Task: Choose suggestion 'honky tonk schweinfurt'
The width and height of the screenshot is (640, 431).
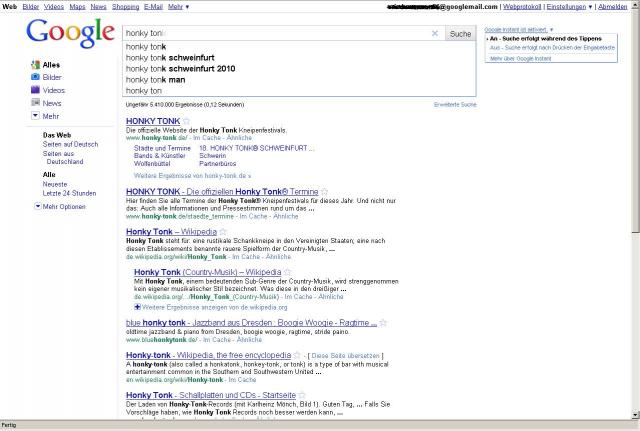Action: (299, 58)
